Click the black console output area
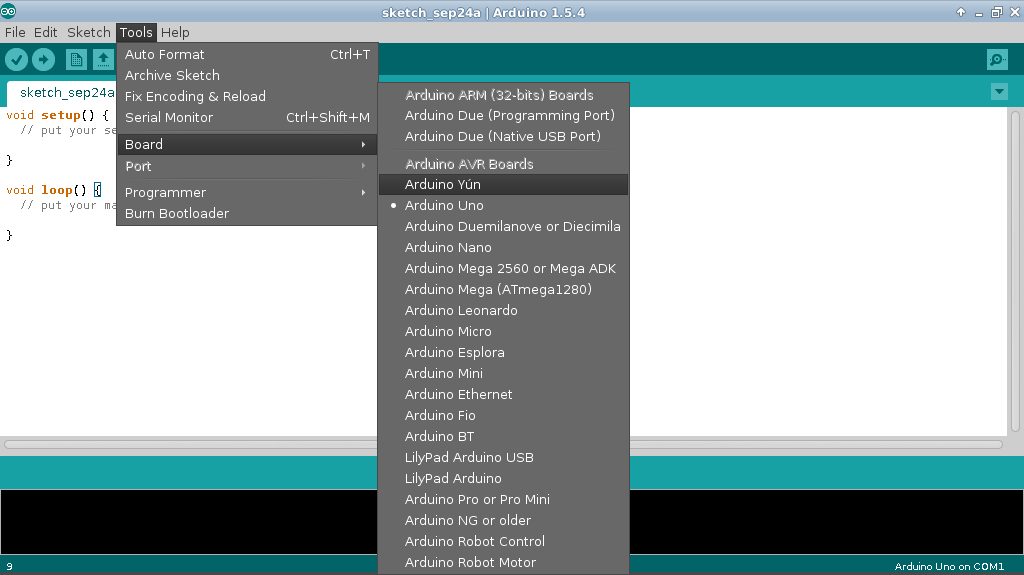1024x575 pixels. [x=189, y=521]
